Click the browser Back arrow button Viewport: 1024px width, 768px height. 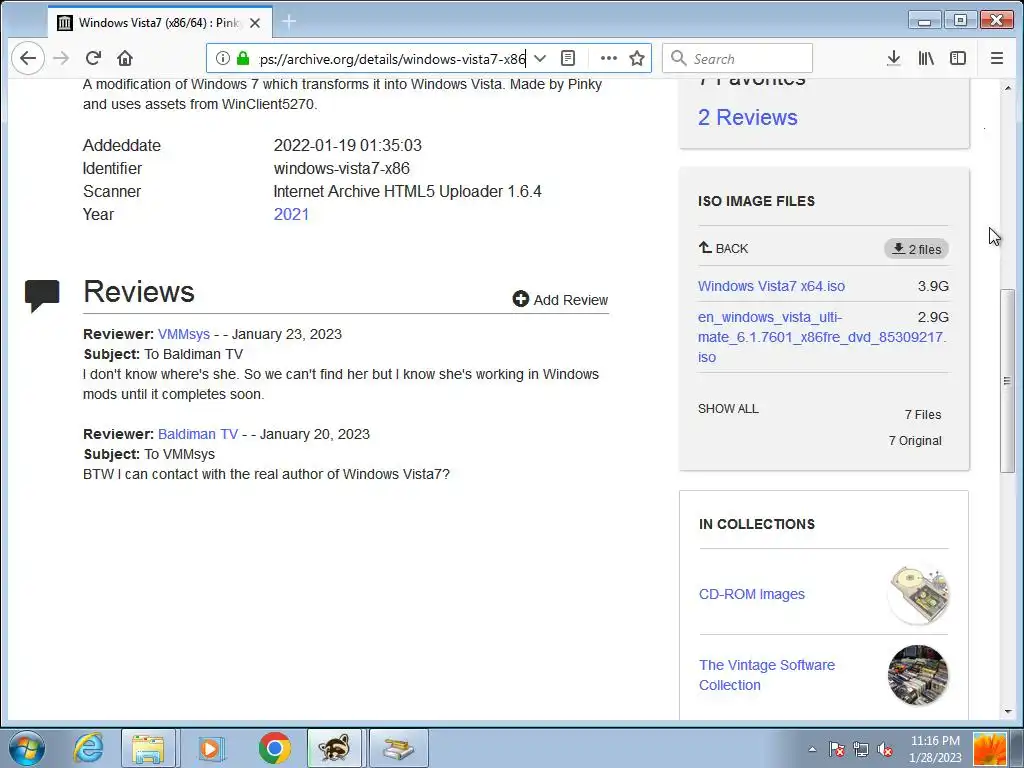point(27,59)
